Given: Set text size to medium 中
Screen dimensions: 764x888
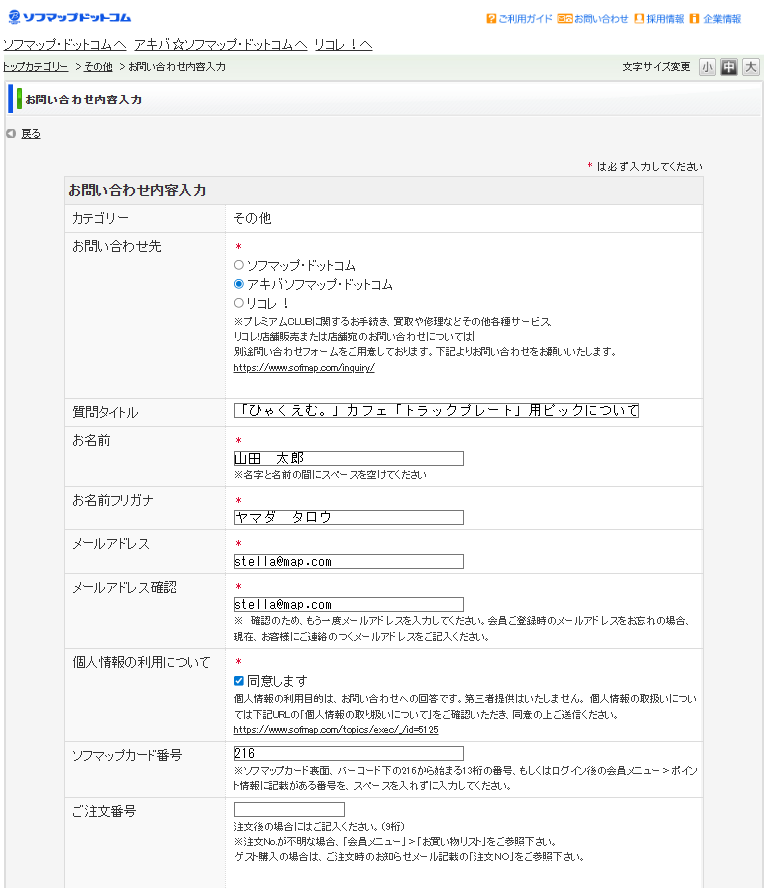Looking at the screenshot, I should click(x=729, y=67).
